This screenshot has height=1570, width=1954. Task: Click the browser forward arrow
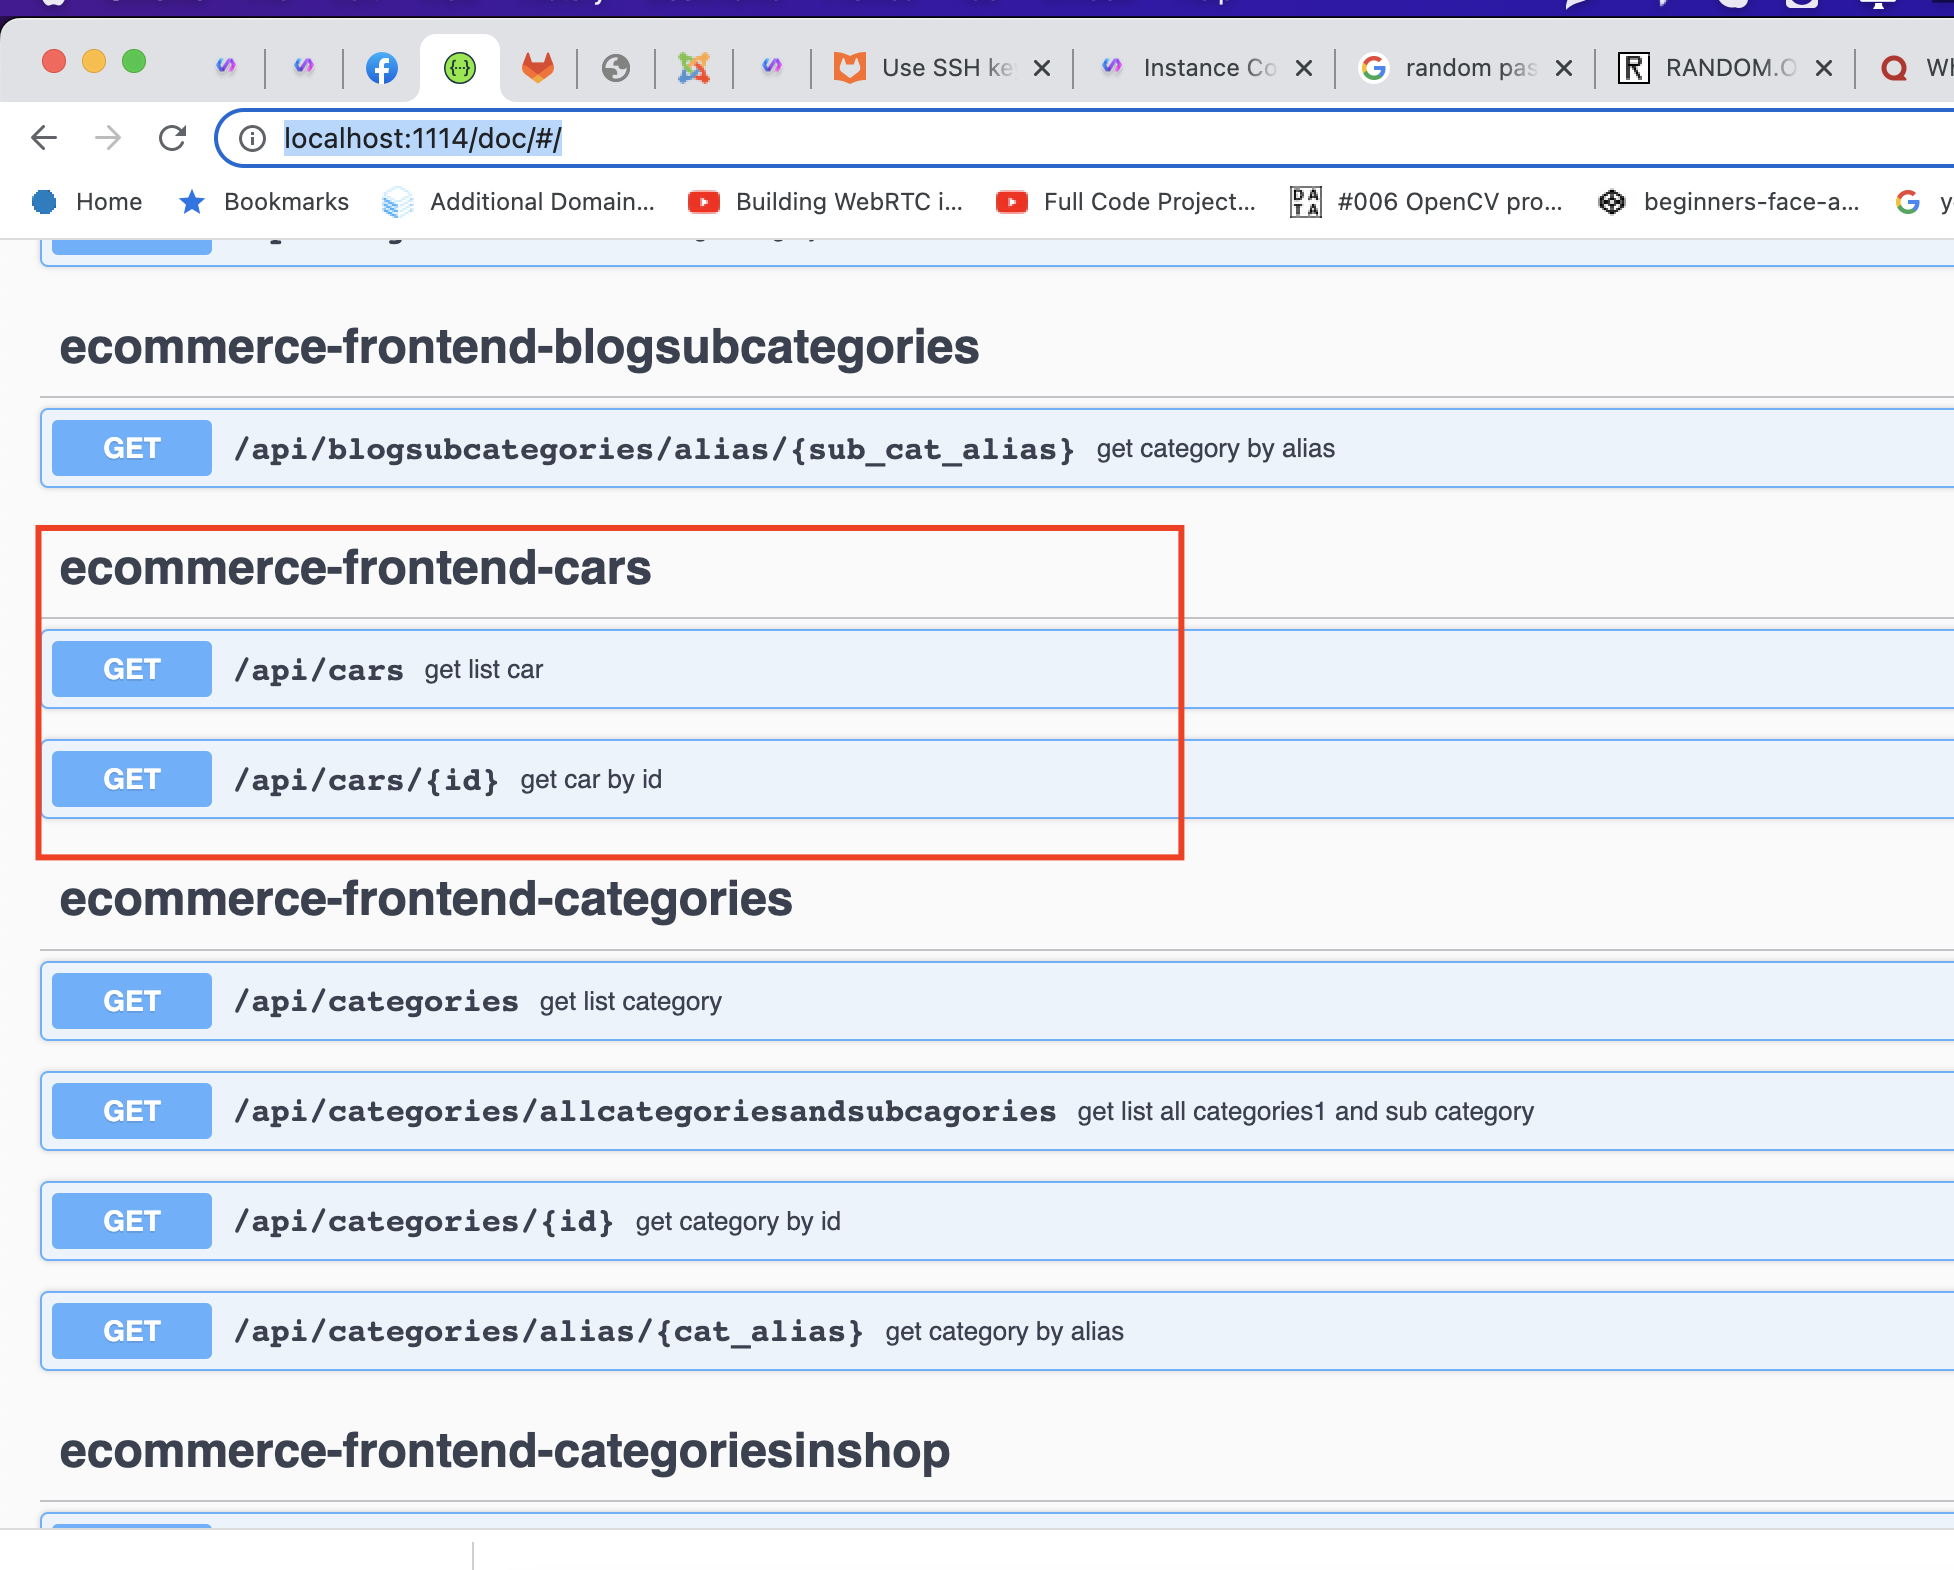coord(108,138)
